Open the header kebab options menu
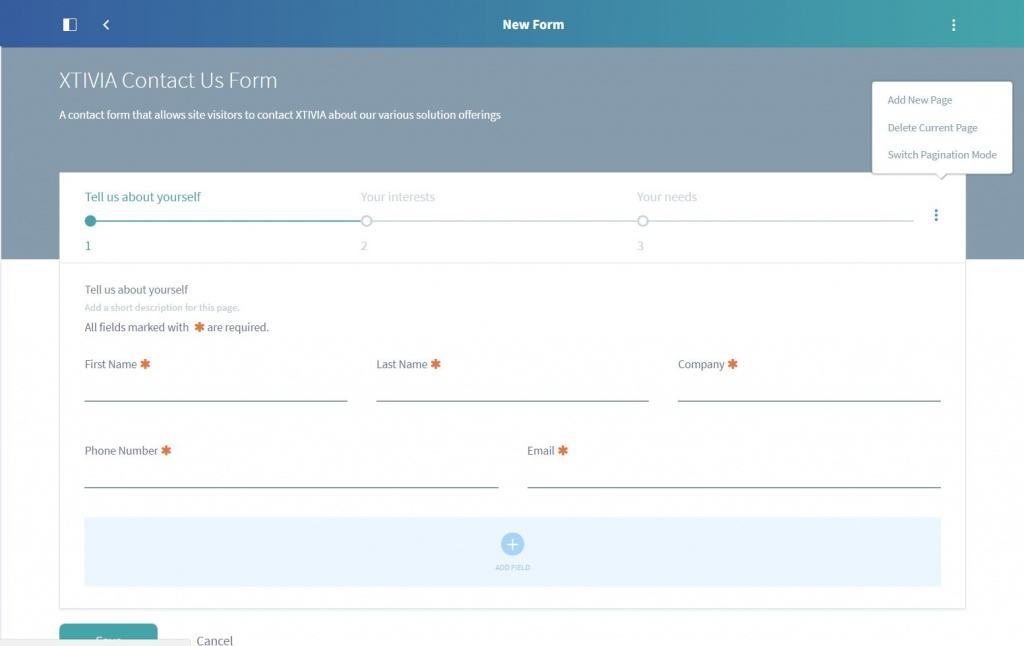The height and width of the screenshot is (646, 1024). pyautogui.click(x=953, y=25)
